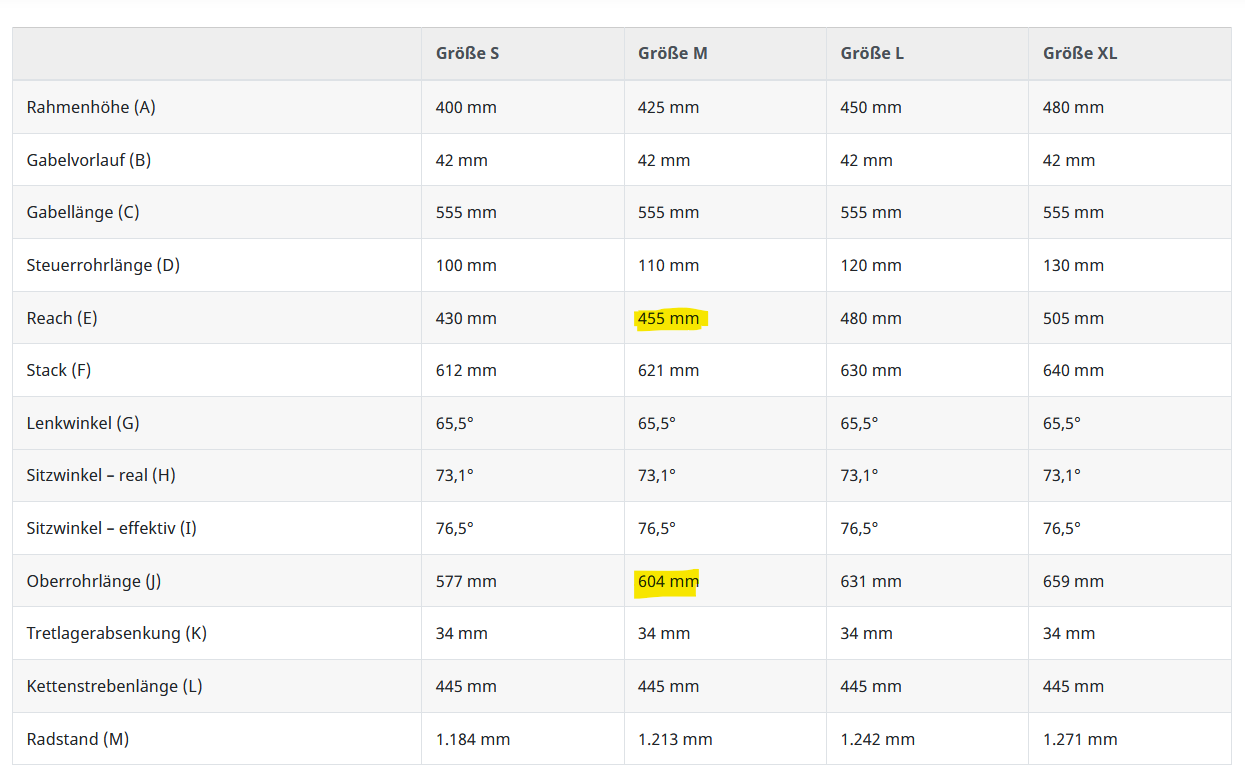The image size is (1245, 781).
Task: Click the 480 mm Rahmenhöhe value for XL
Action: [1073, 107]
